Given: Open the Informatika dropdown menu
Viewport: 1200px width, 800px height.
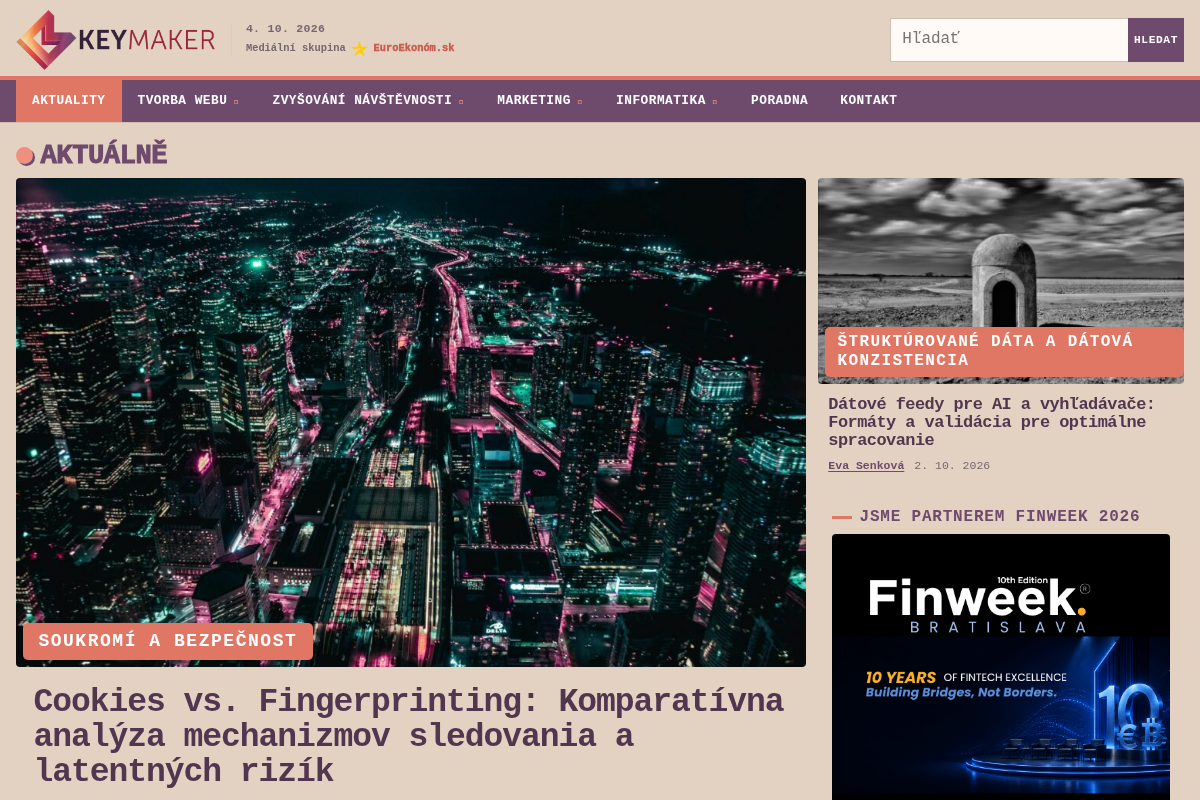Looking at the screenshot, I should (667, 101).
